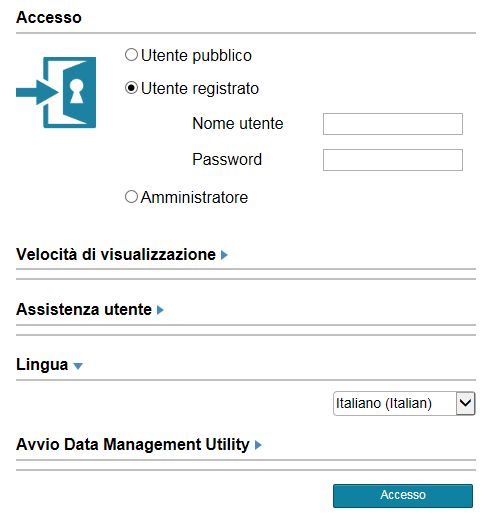This screenshot has height=515, width=500.
Task: Focus the Password input field
Action: coord(393,160)
